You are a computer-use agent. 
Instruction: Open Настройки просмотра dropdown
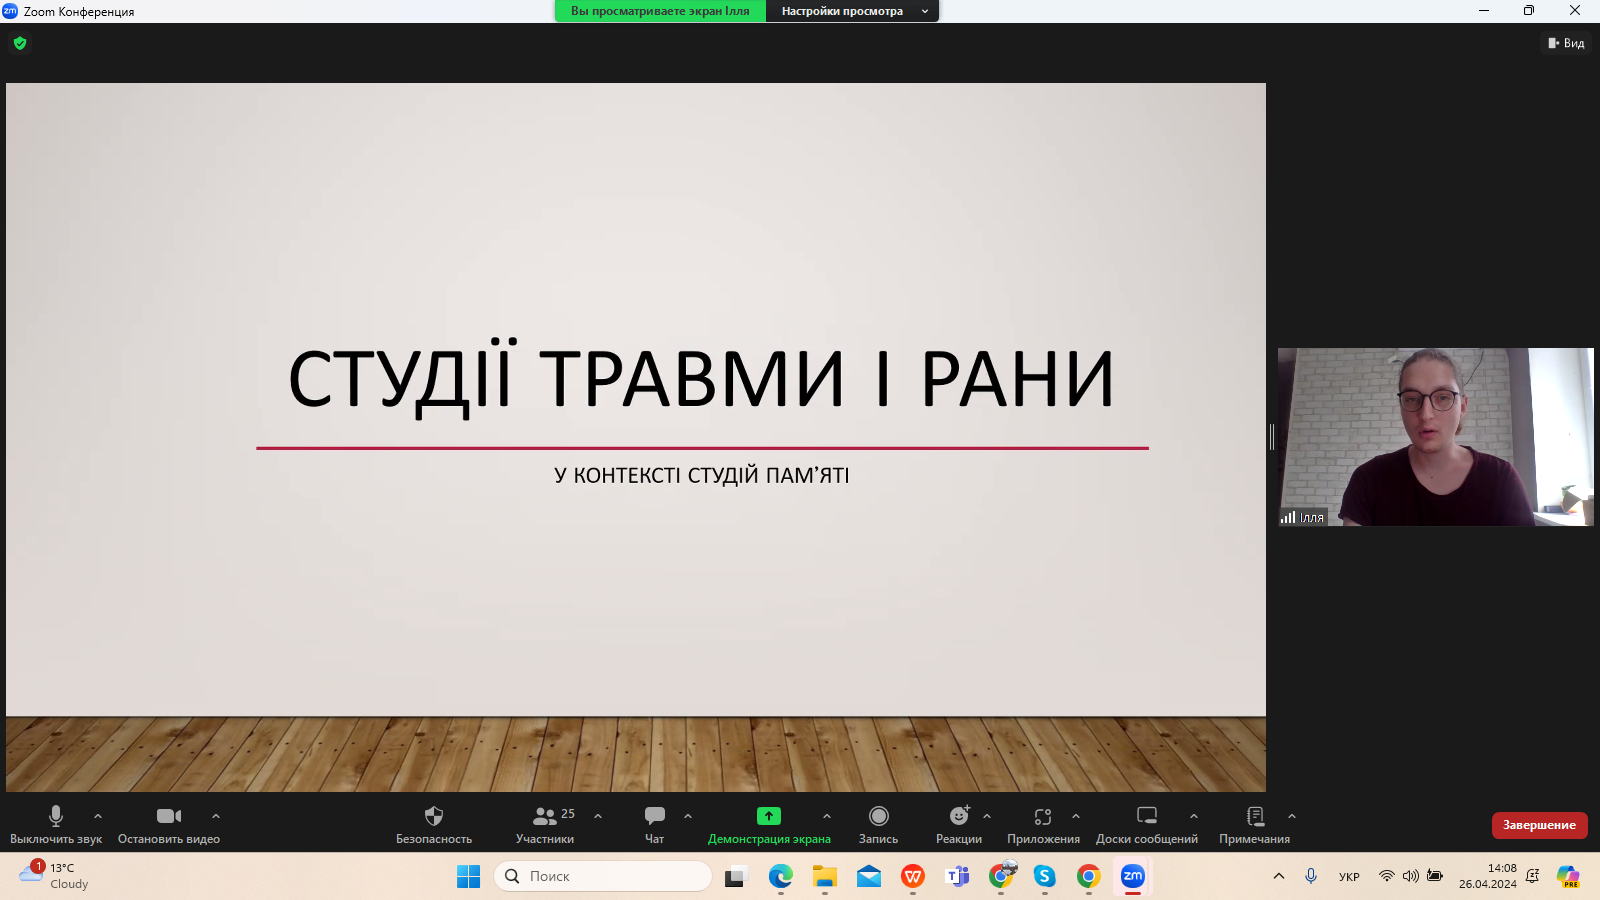(x=852, y=11)
